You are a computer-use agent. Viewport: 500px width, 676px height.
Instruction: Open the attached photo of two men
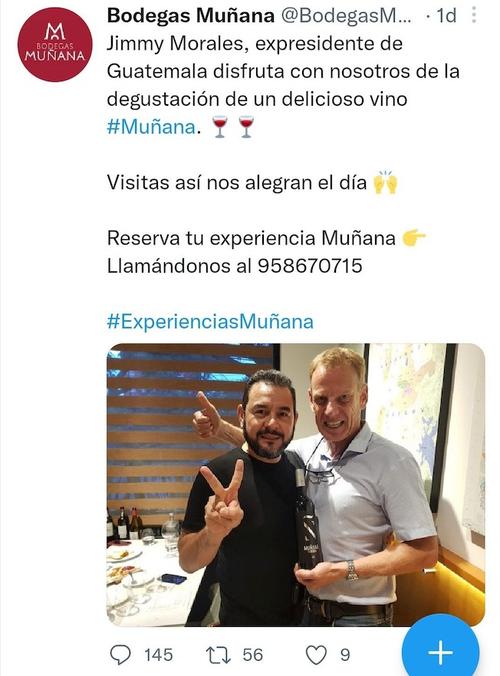[x=296, y=485]
